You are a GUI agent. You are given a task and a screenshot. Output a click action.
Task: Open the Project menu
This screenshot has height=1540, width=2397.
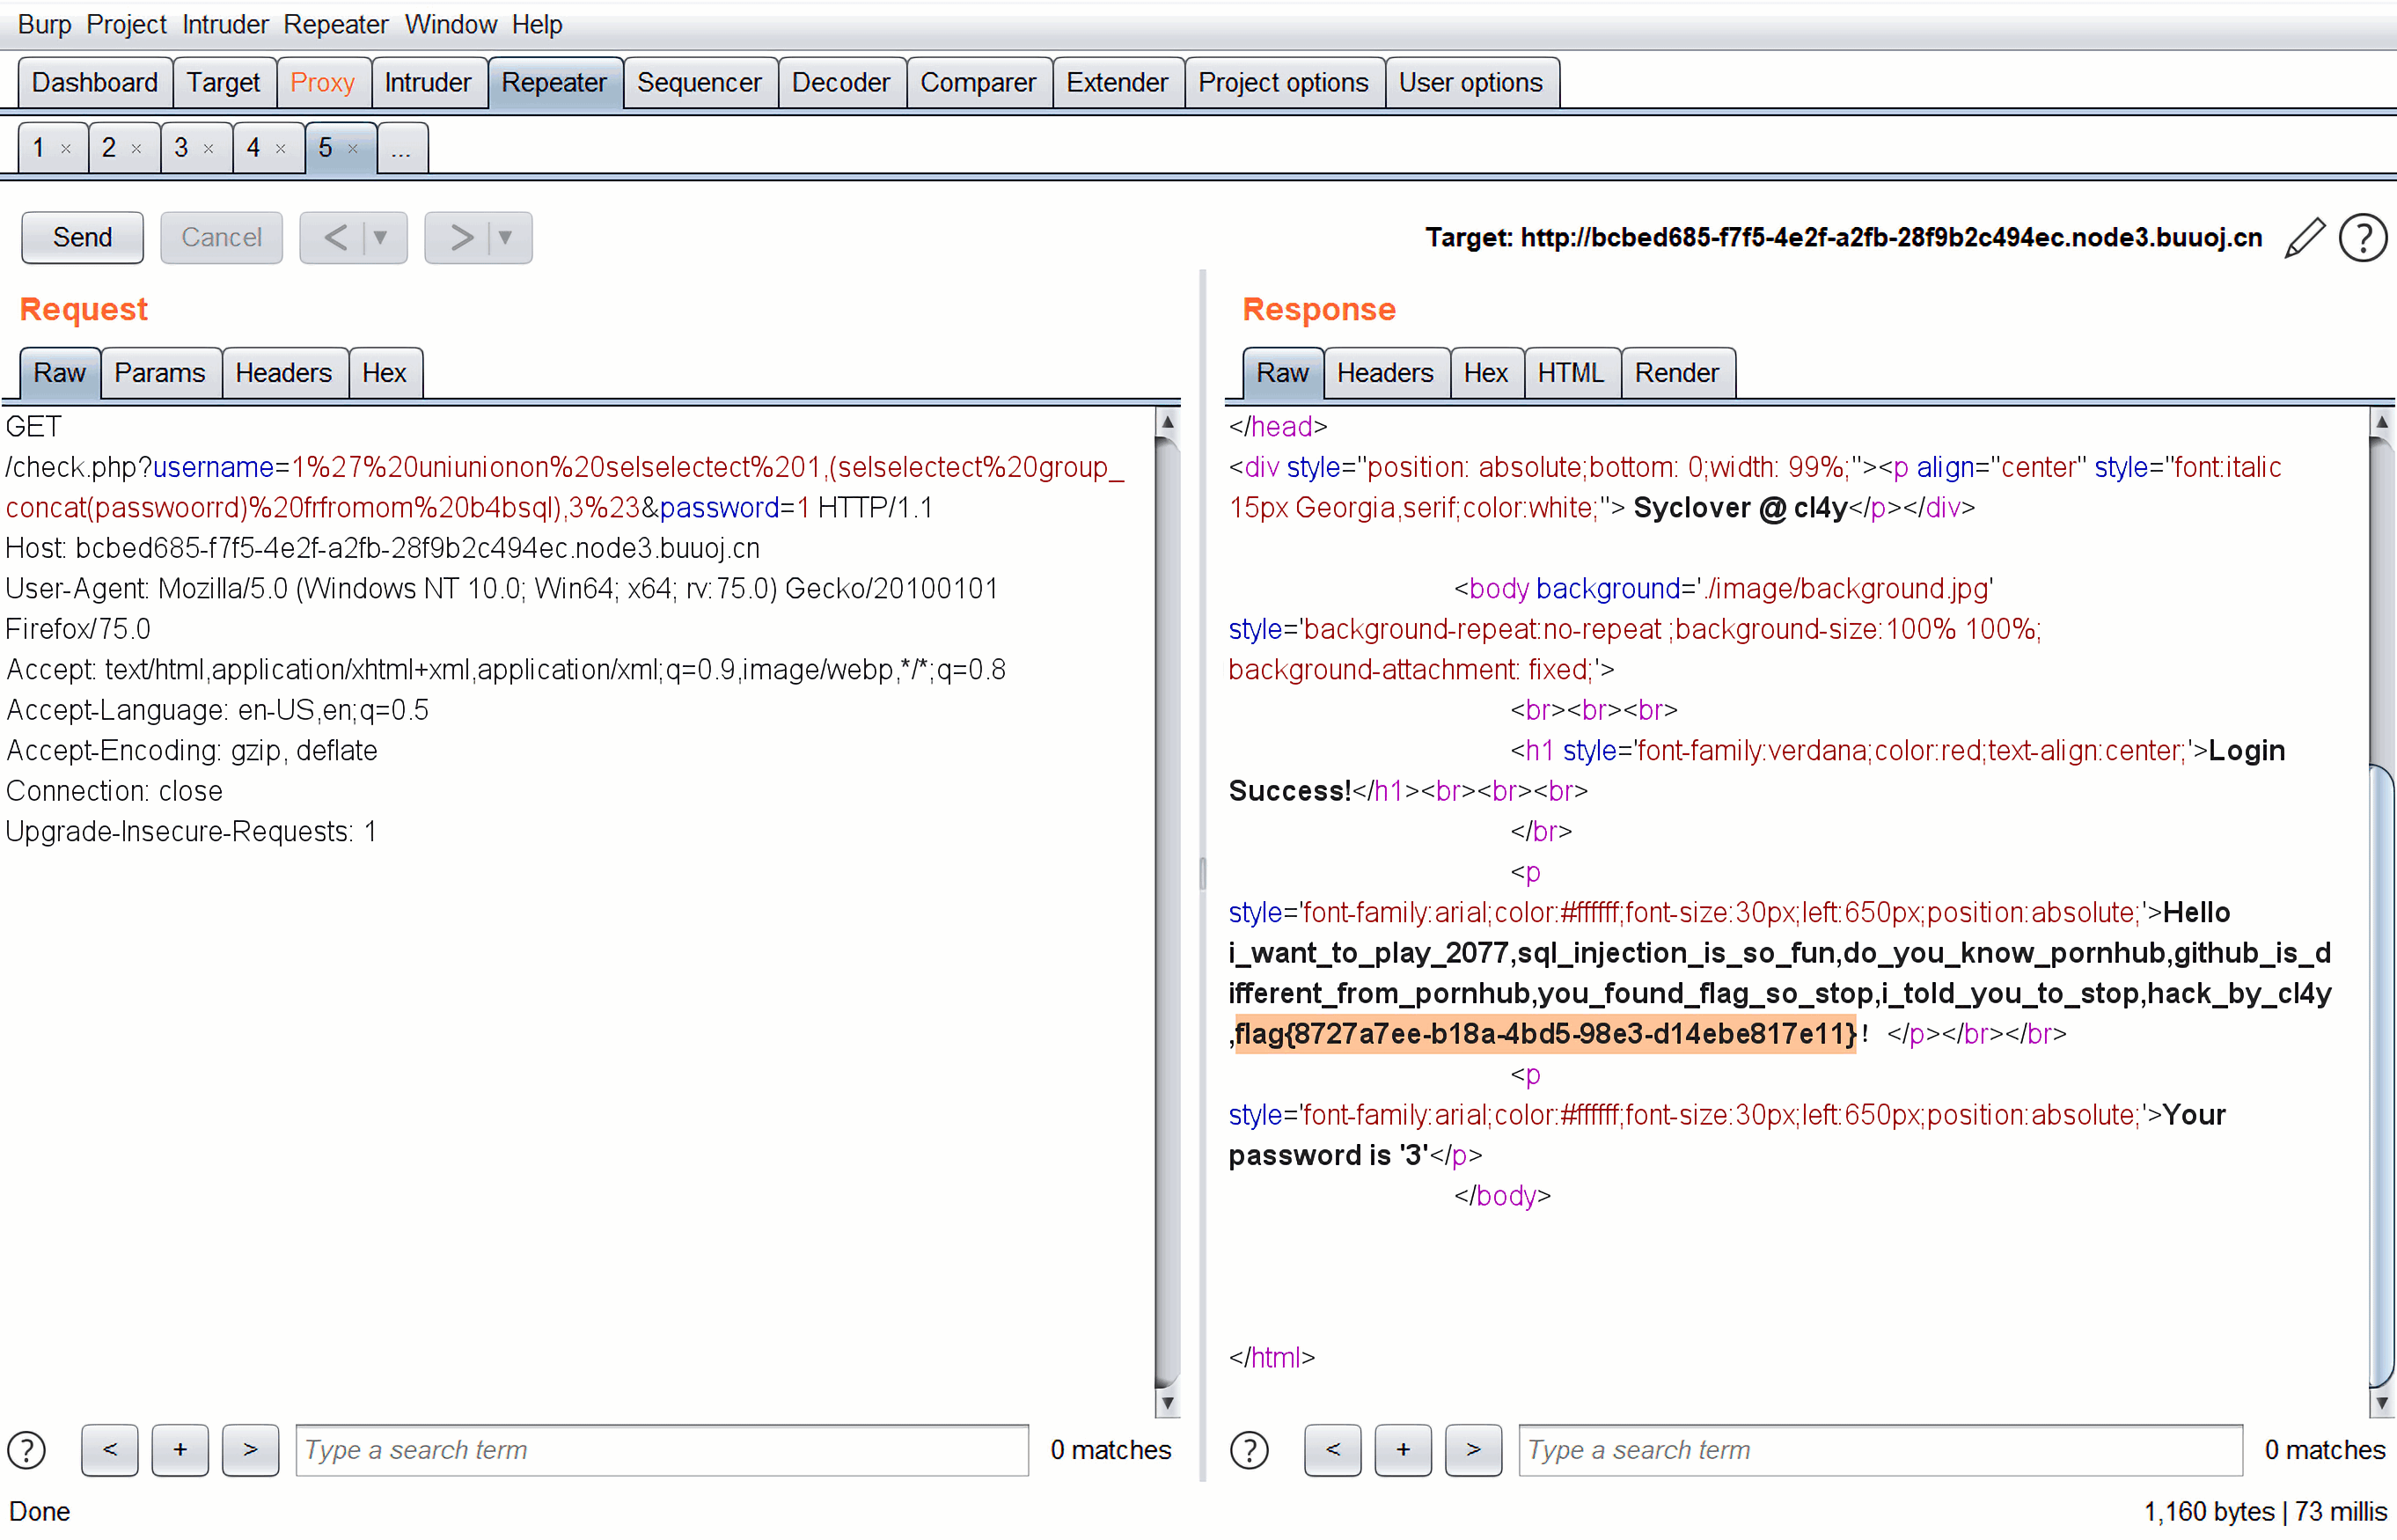(126, 24)
